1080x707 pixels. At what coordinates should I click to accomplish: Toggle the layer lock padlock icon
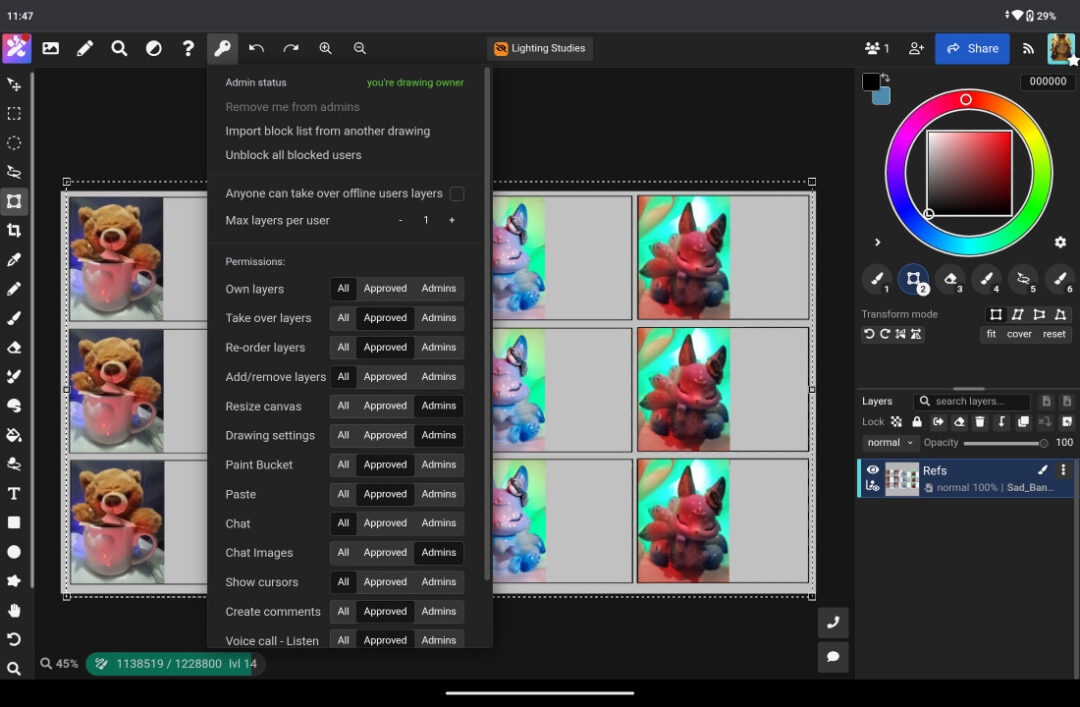tap(917, 422)
